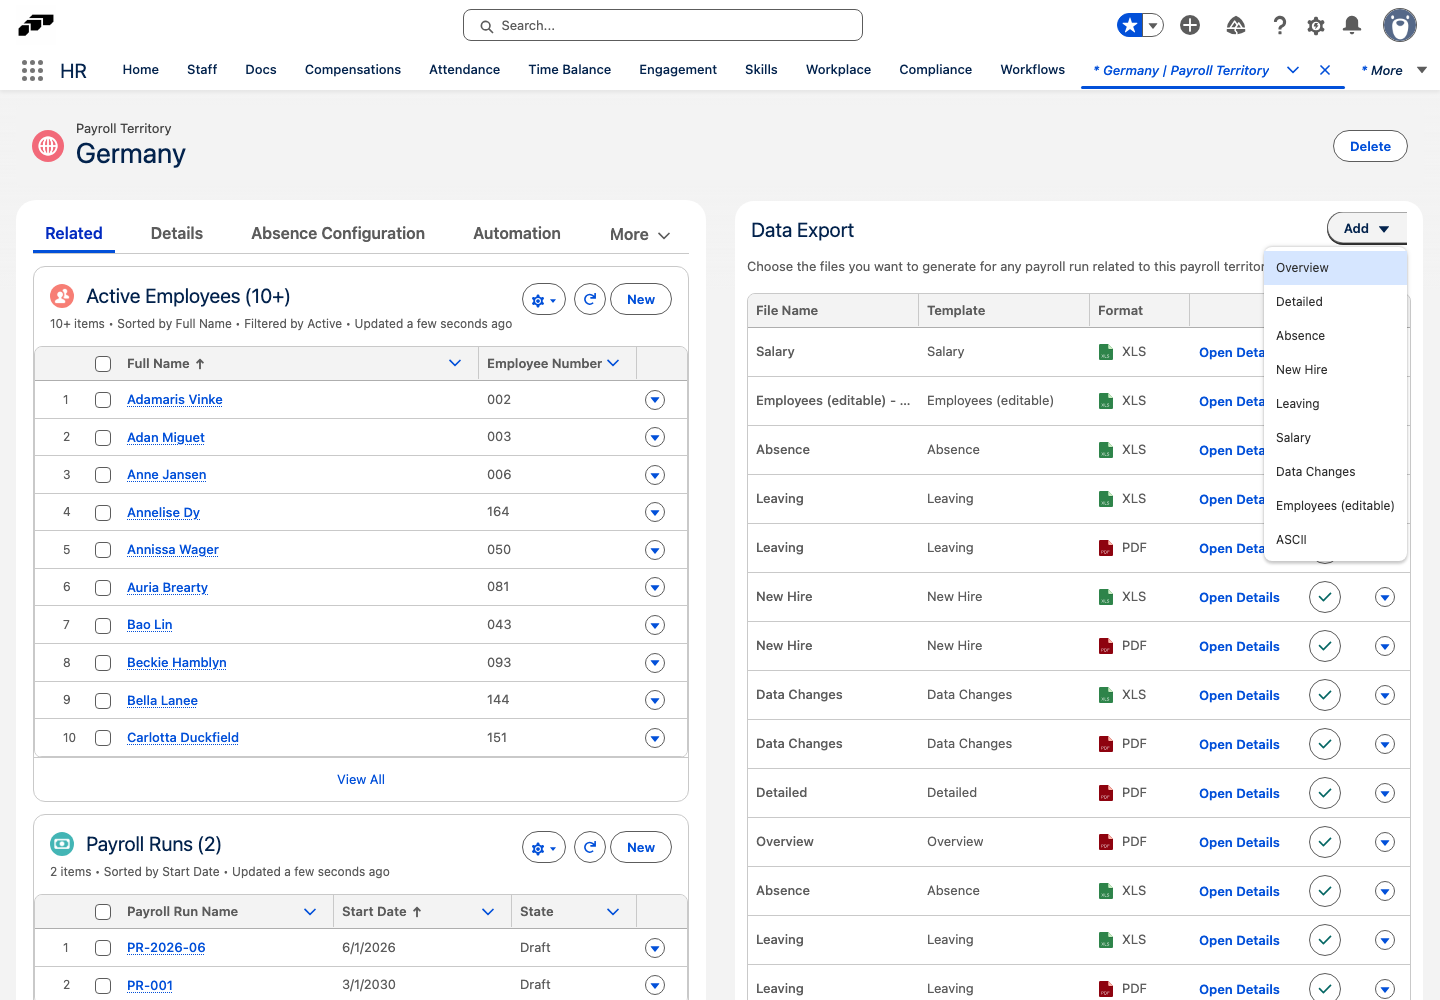This screenshot has height=1000, width=1440.
Task: Open Details for Absence XLS bottom row
Action: tap(1239, 892)
